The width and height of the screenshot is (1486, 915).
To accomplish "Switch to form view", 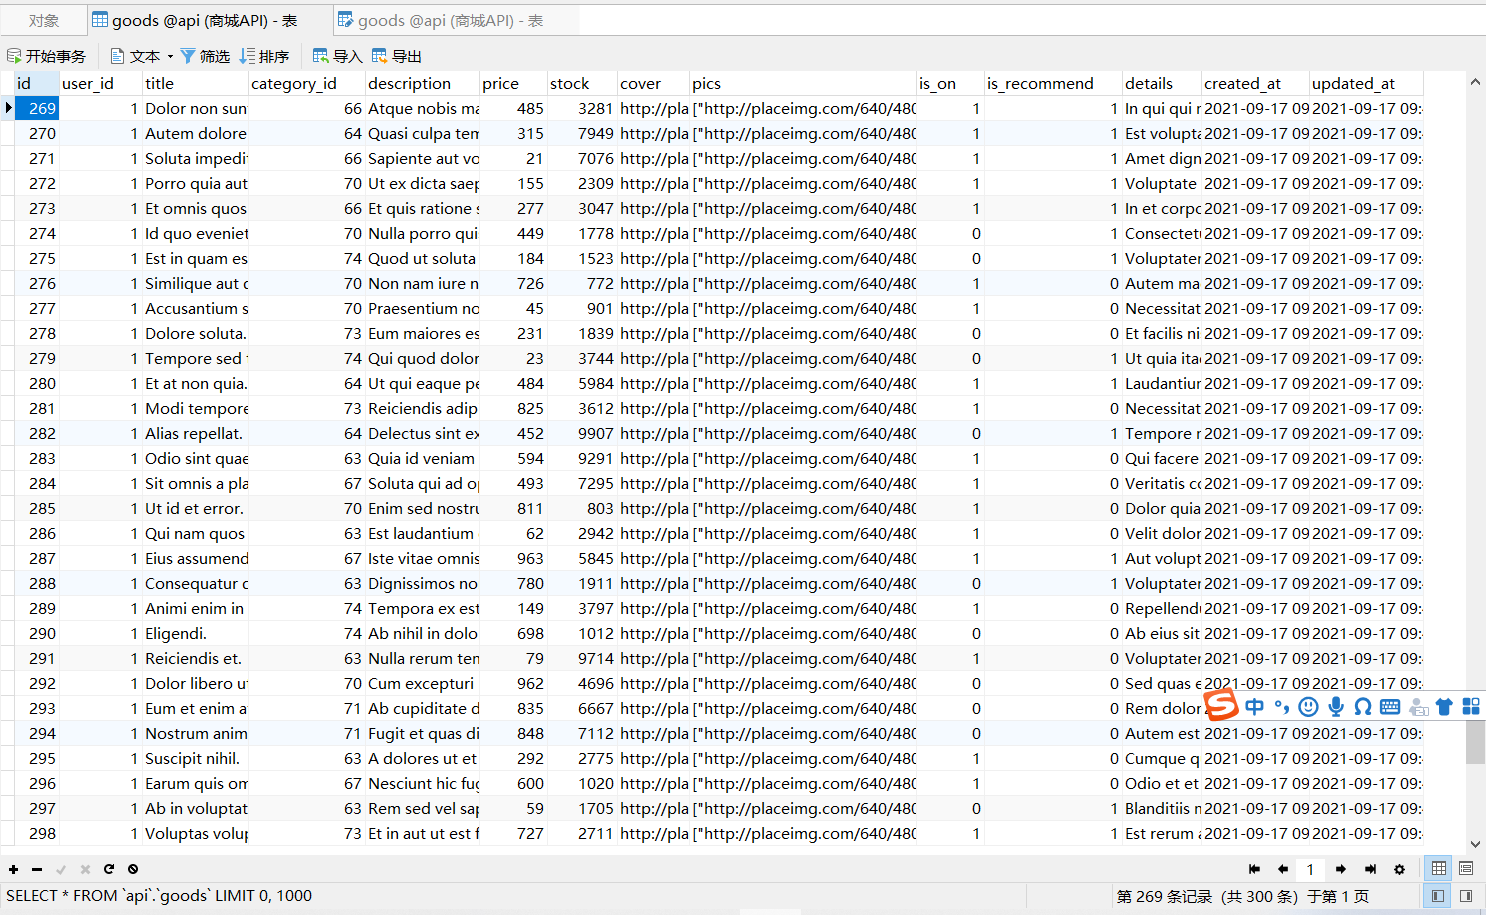I will (1466, 869).
